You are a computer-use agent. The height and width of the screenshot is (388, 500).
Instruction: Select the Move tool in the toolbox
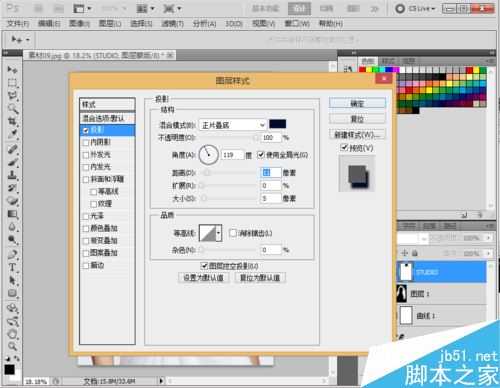[x=12, y=69]
